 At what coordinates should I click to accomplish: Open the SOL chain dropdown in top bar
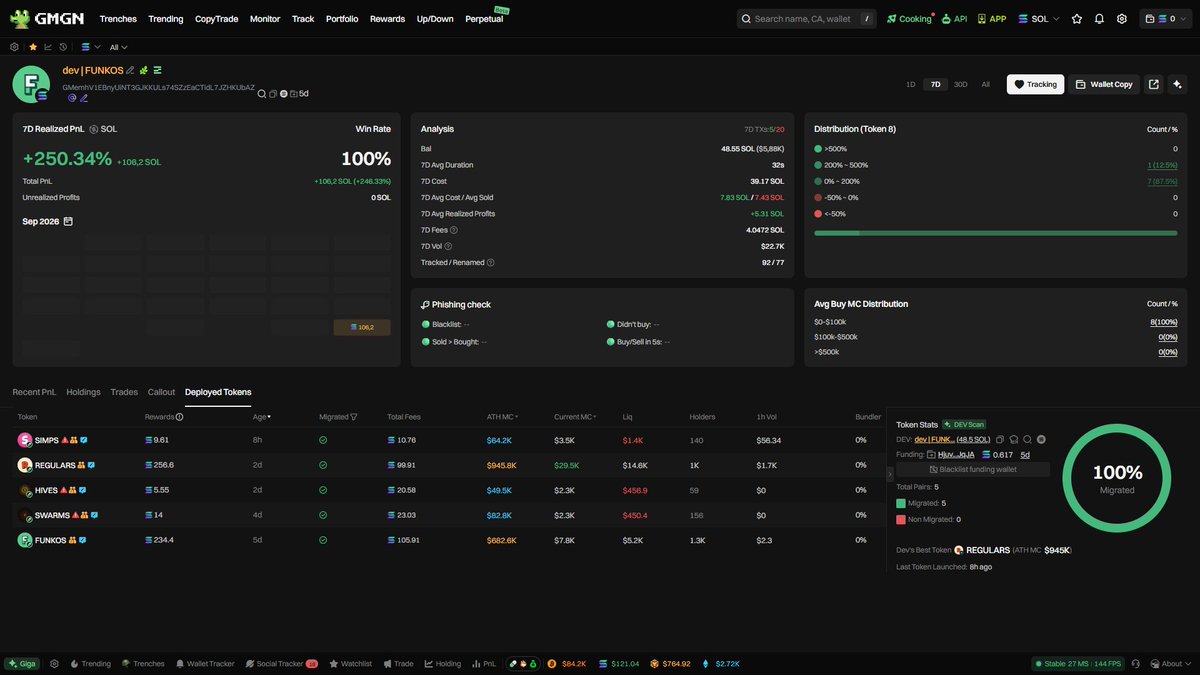click(1038, 19)
